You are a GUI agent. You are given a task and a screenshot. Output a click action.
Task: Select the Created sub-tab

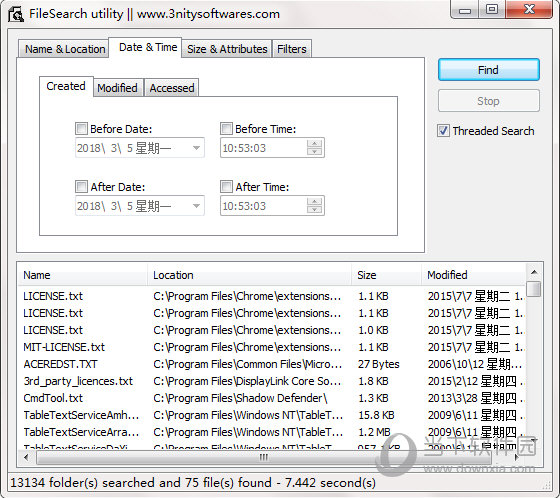[66, 86]
